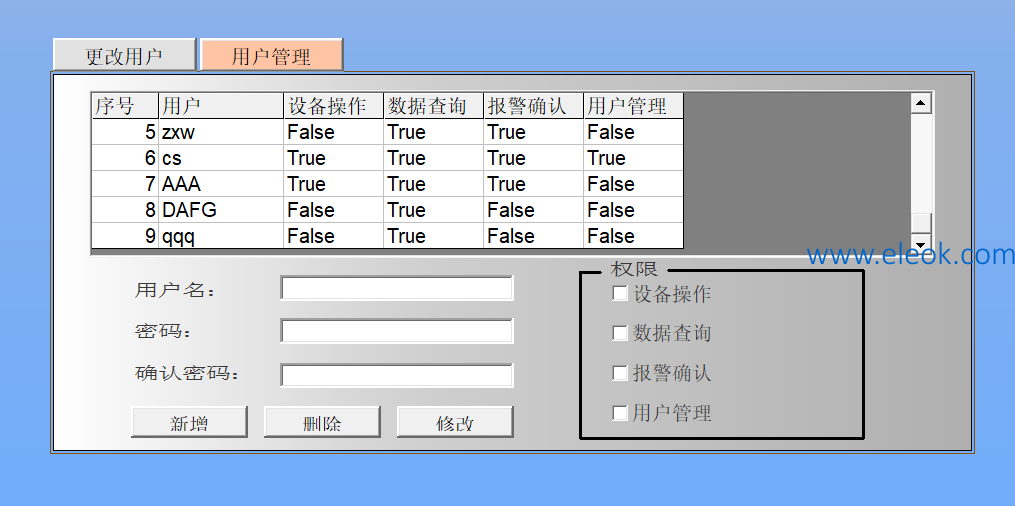Toggle the 用户管理 permission checkbox
The height and width of the screenshot is (506, 1015).
tap(619, 413)
